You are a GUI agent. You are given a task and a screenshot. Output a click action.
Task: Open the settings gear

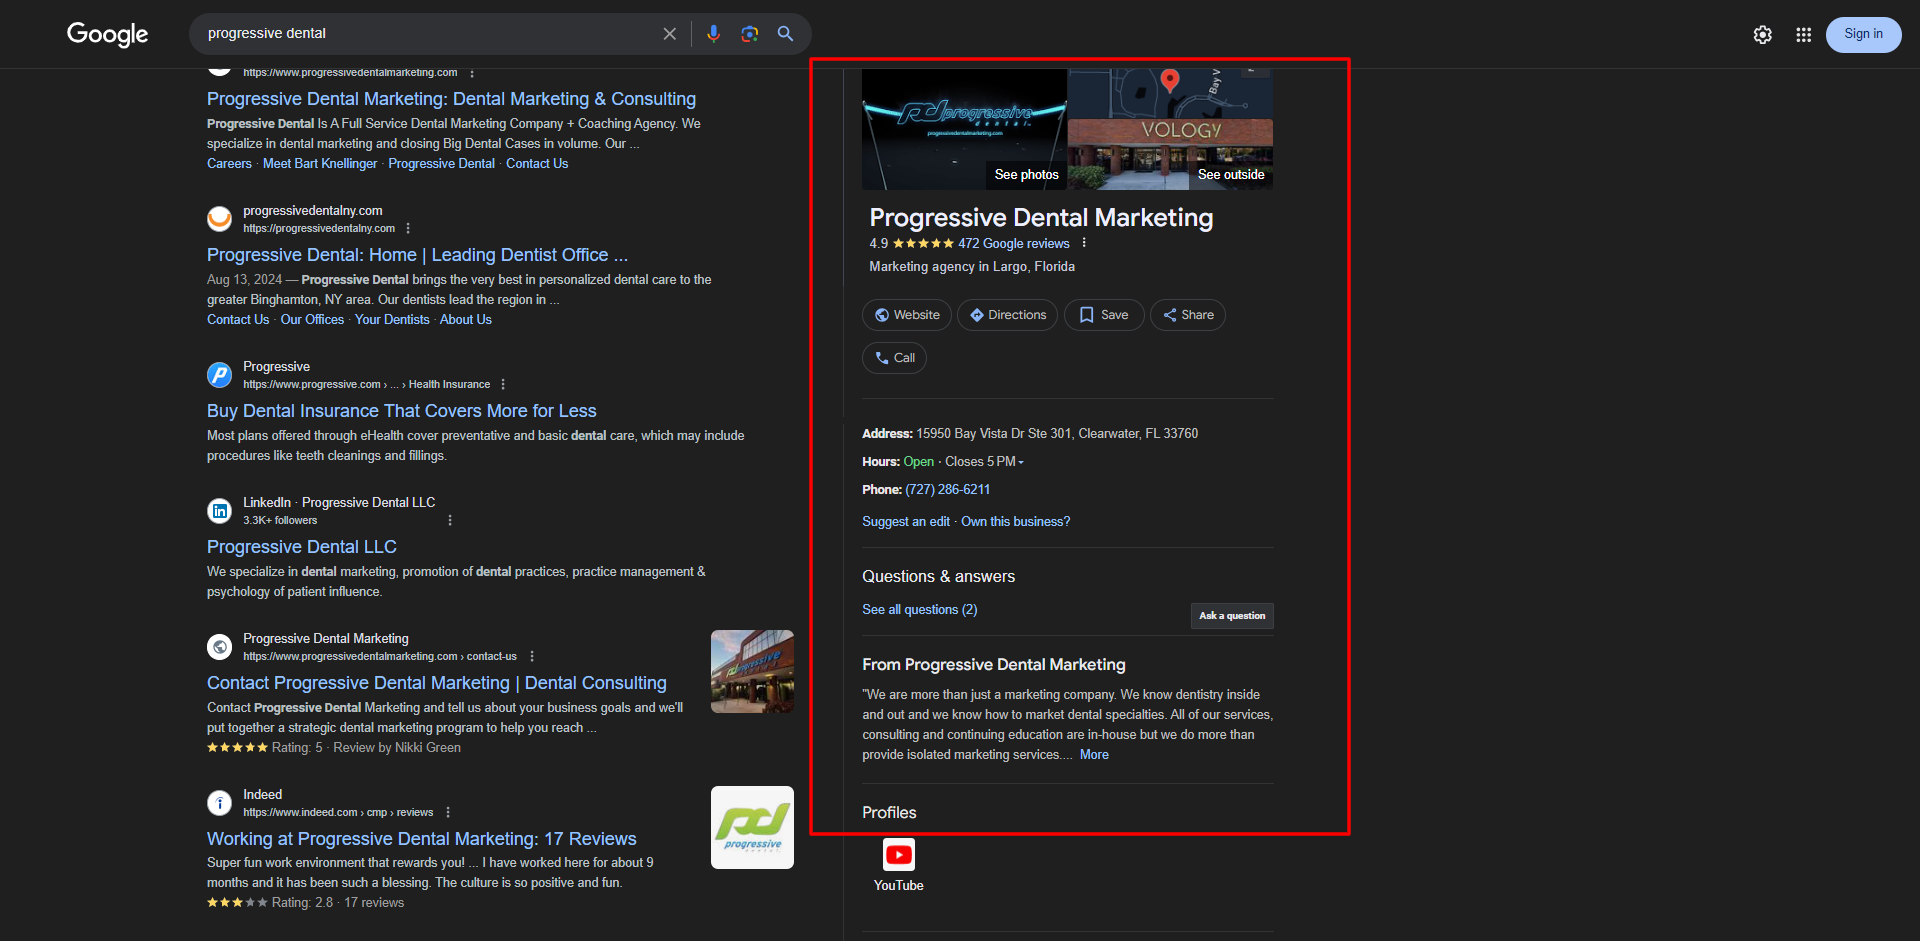click(1763, 35)
